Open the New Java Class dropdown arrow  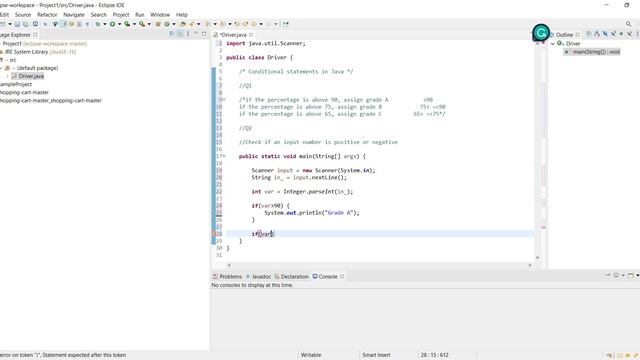(x=173, y=24)
